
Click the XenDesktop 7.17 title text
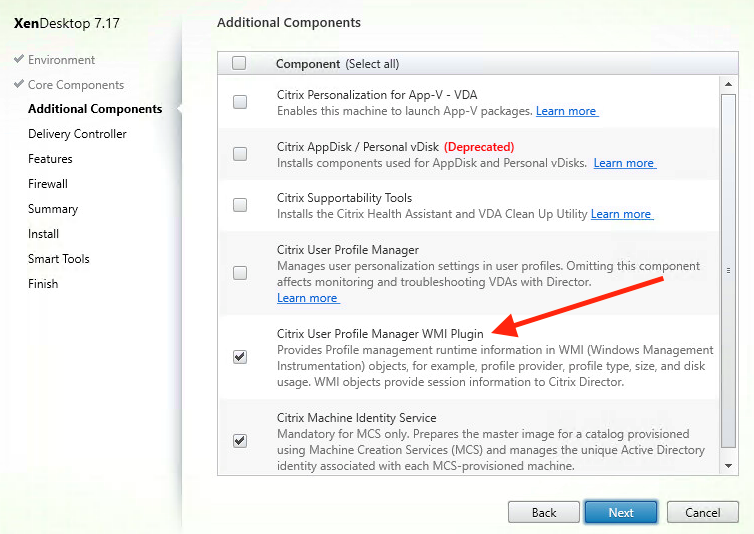pos(67,23)
